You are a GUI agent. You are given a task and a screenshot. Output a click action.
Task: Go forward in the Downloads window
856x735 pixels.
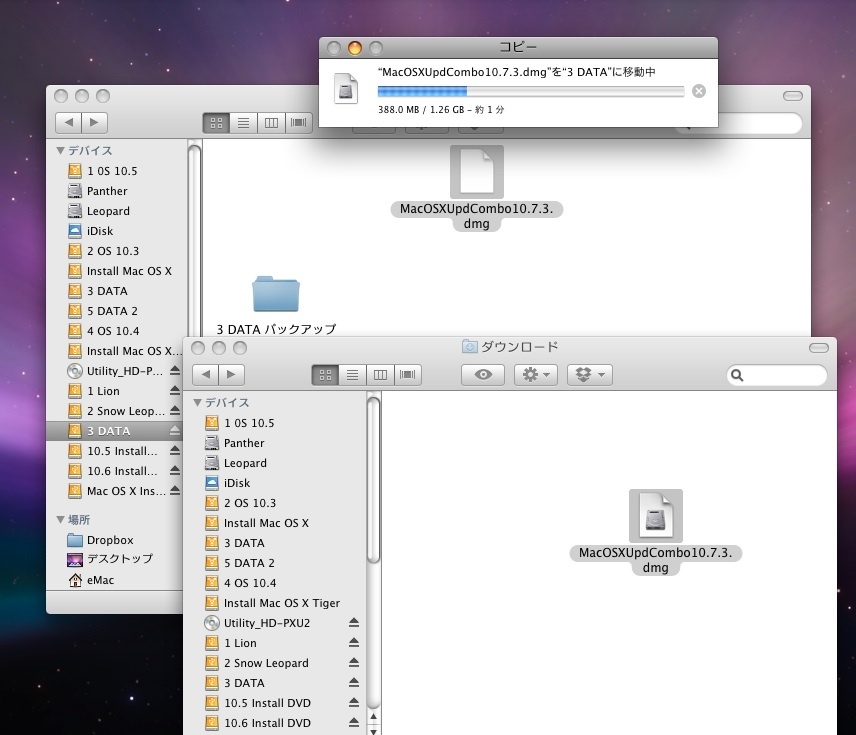pyautogui.click(x=231, y=375)
